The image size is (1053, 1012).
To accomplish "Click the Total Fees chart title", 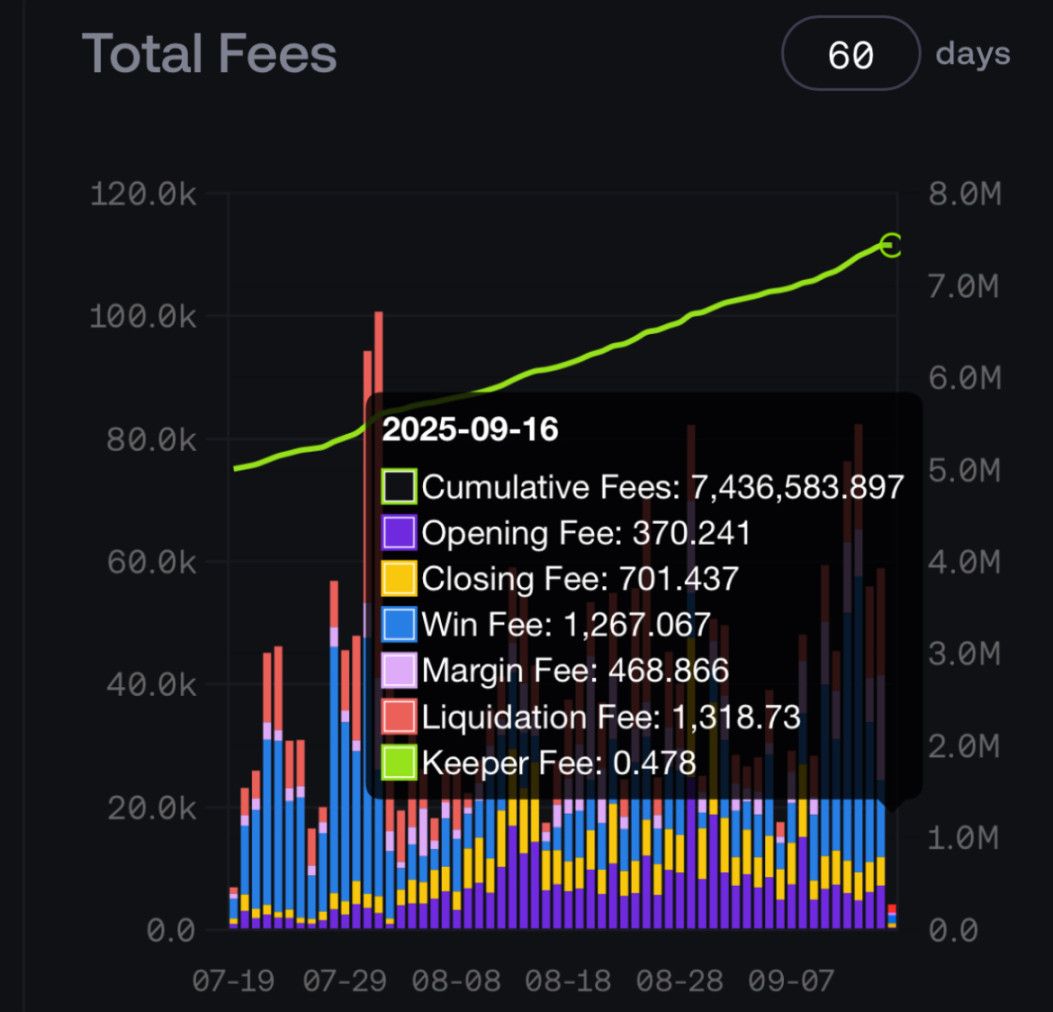I will coord(209,54).
